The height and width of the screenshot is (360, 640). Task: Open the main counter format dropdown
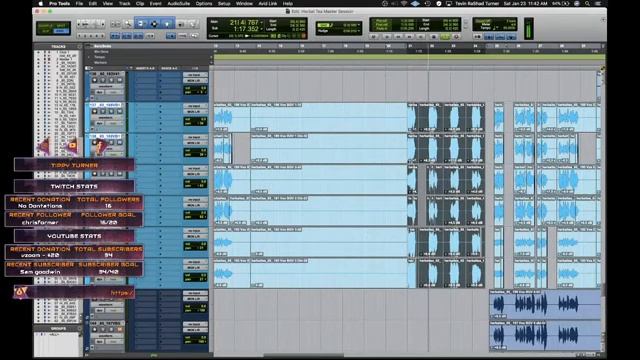(262, 22)
